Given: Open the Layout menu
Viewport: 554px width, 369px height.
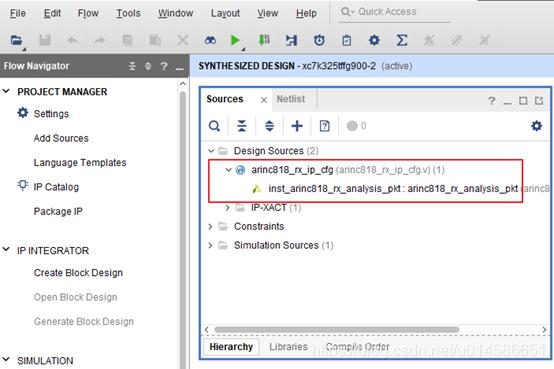Looking at the screenshot, I should tap(225, 13).
